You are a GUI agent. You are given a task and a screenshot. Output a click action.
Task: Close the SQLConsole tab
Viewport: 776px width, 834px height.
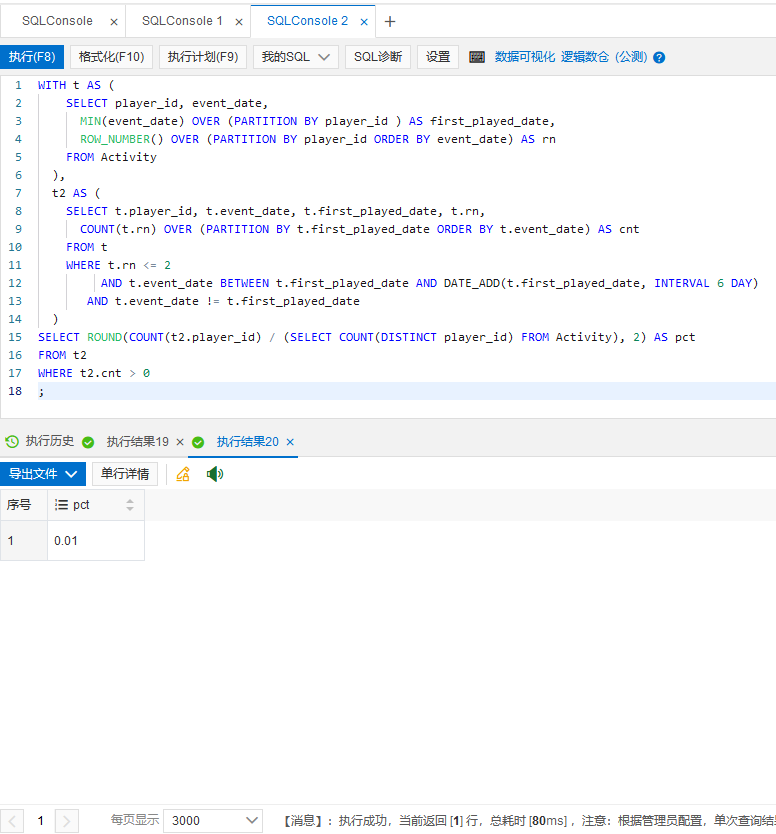click(x=114, y=22)
